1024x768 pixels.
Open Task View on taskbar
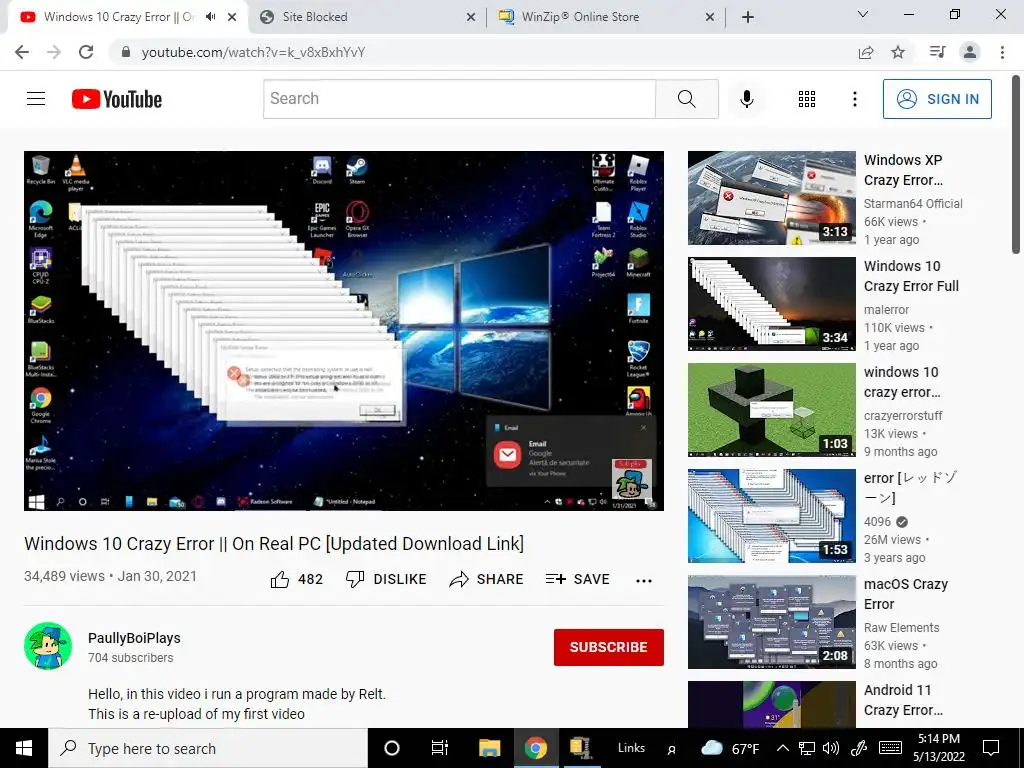click(x=440, y=748)
